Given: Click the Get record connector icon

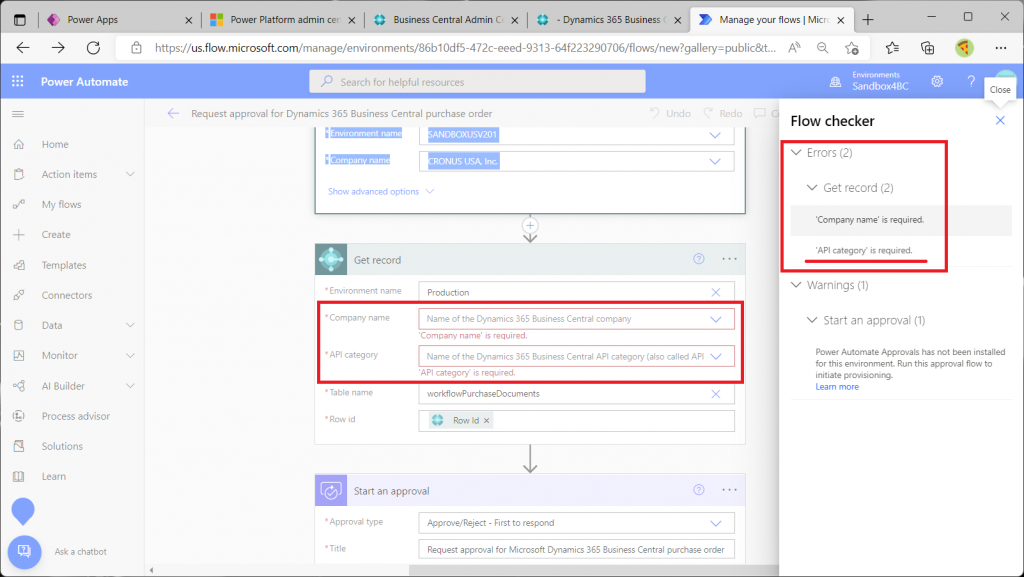Looking at the screenshot, I should click(x=331, y=259).
